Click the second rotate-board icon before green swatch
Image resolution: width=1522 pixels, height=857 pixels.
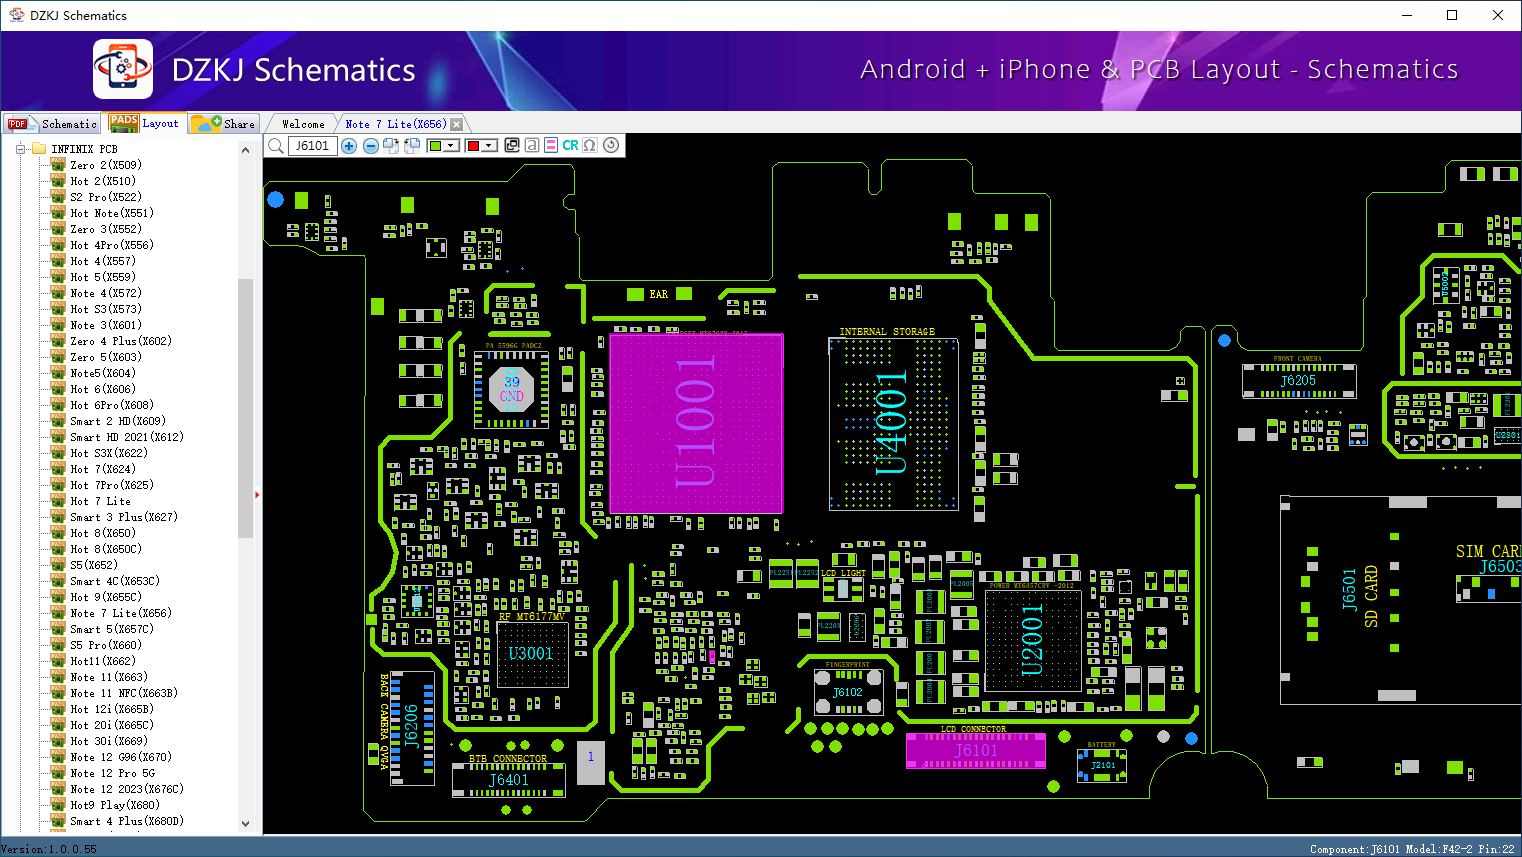412,146
